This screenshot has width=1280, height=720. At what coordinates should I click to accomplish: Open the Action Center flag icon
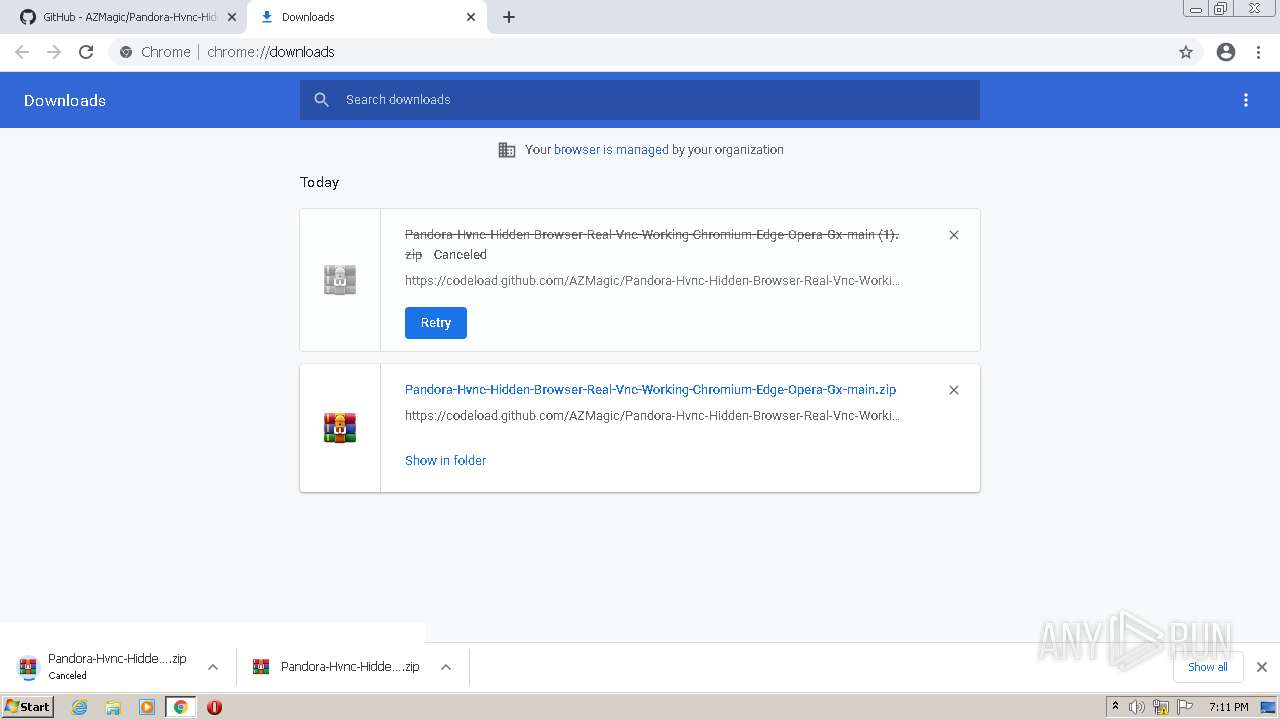click(x=1185, y=707)
